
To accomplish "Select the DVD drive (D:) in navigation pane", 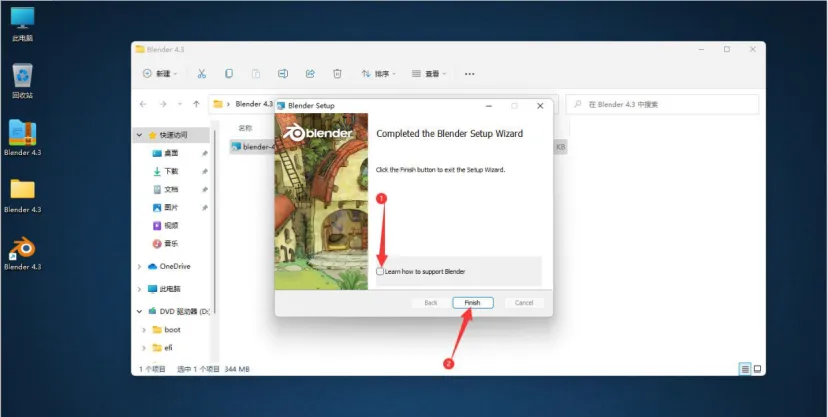I will 179,311.
